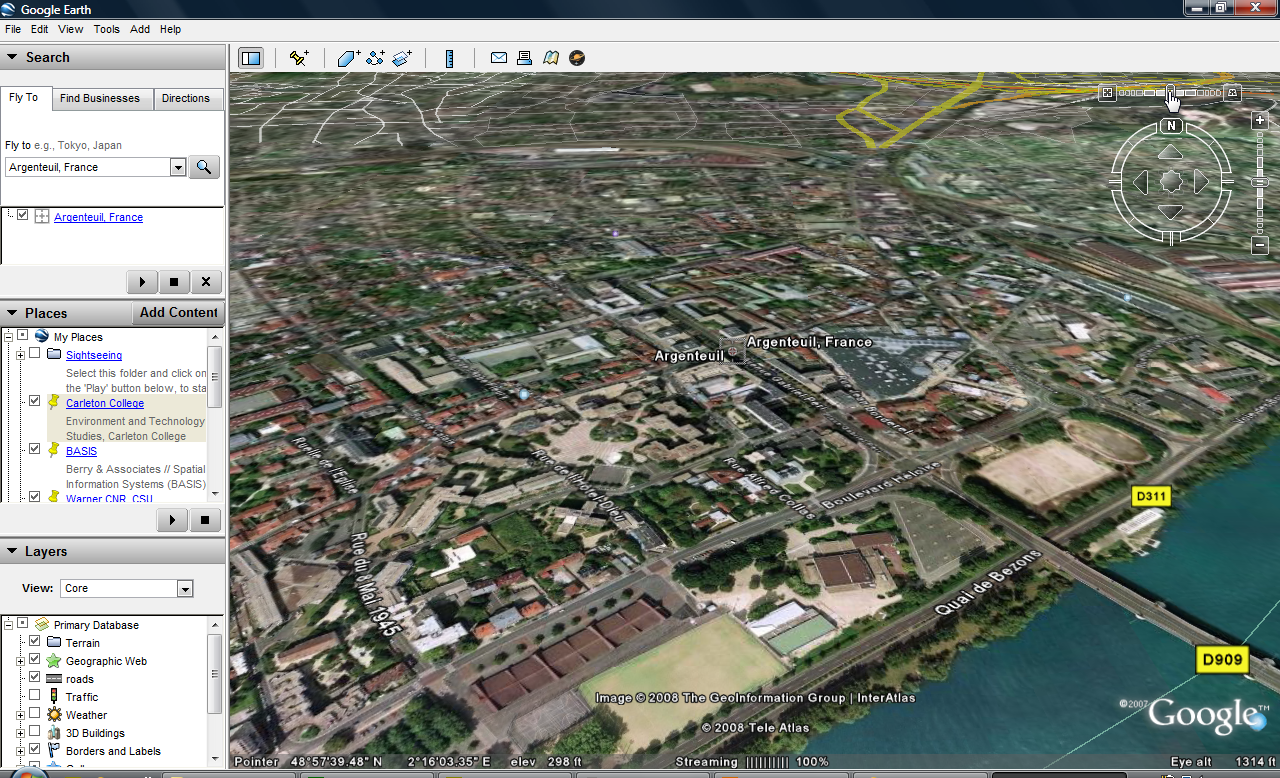Print the current view using printer icon

pos(524,58)
